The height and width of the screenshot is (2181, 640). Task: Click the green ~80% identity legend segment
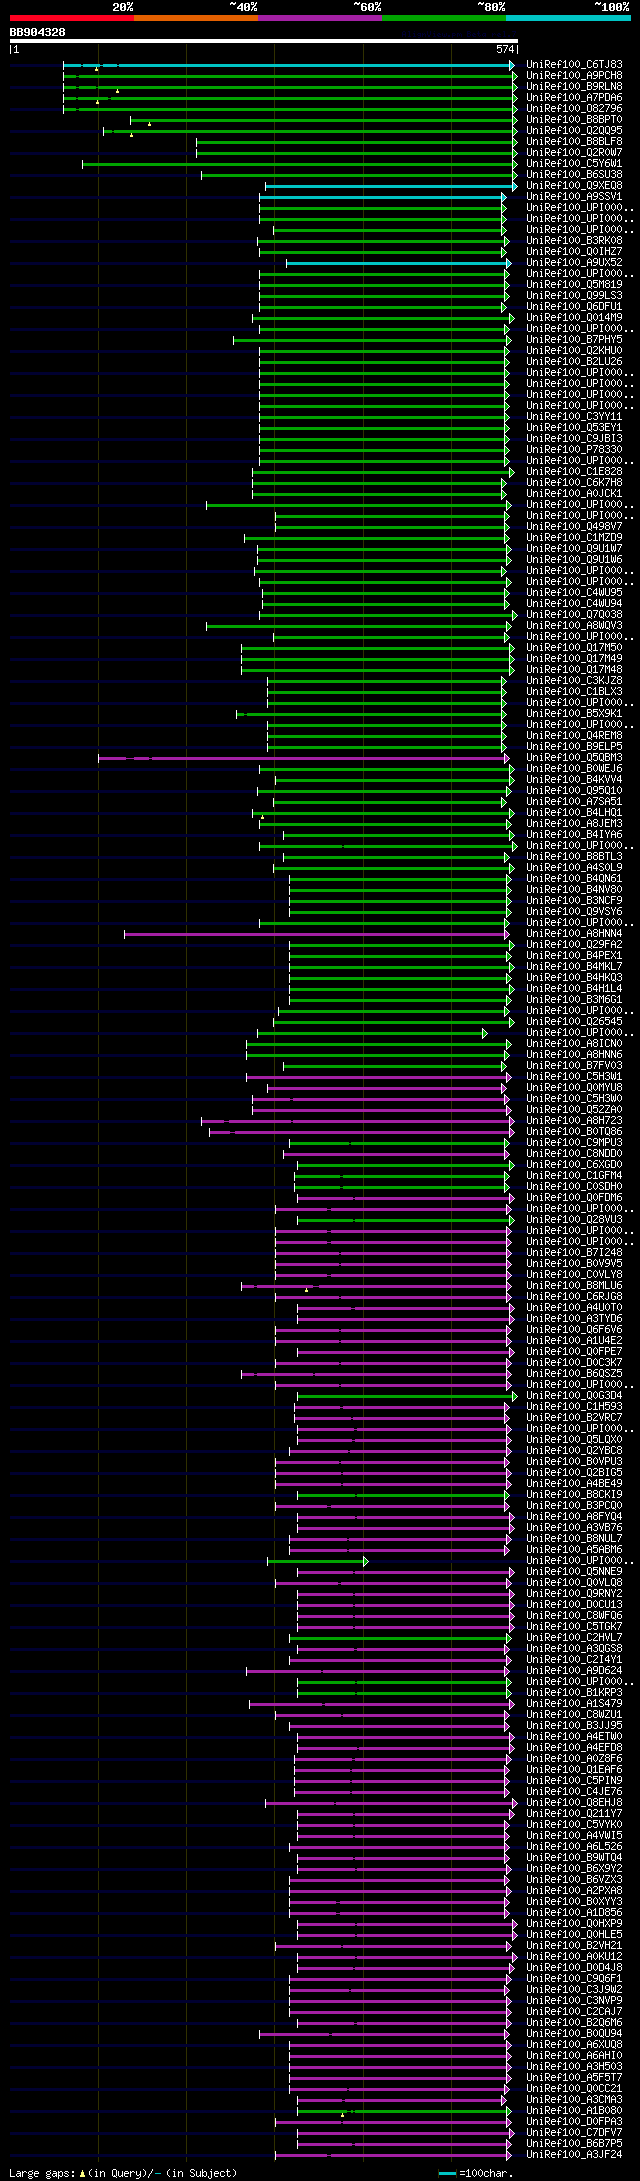point(444,18)
